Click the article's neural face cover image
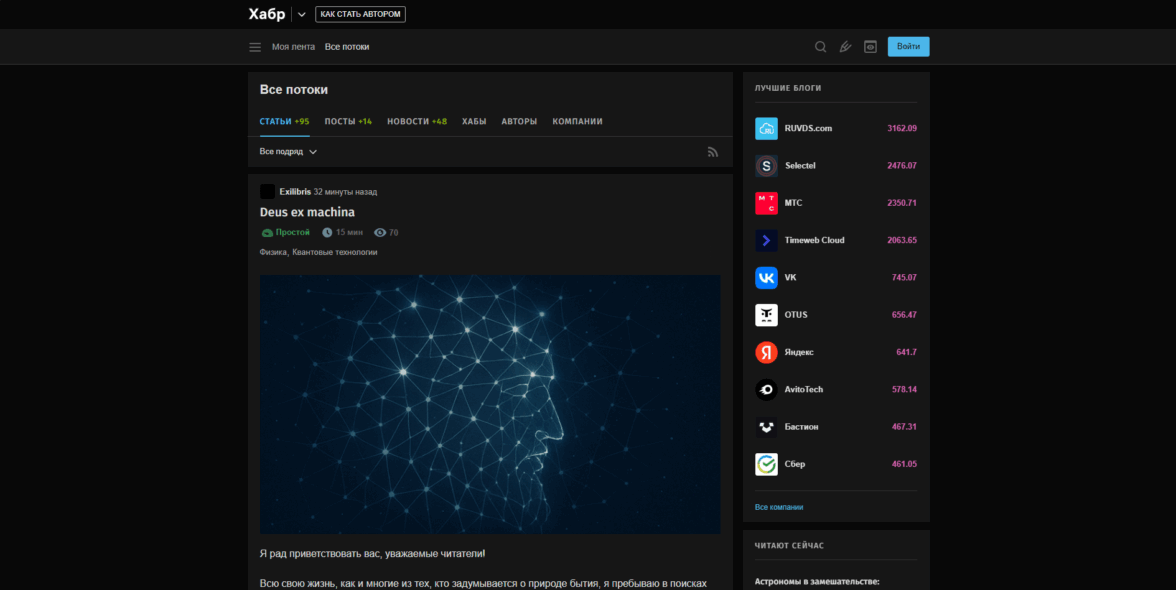This screenshot has width=1176, height=590. (490, 404)
